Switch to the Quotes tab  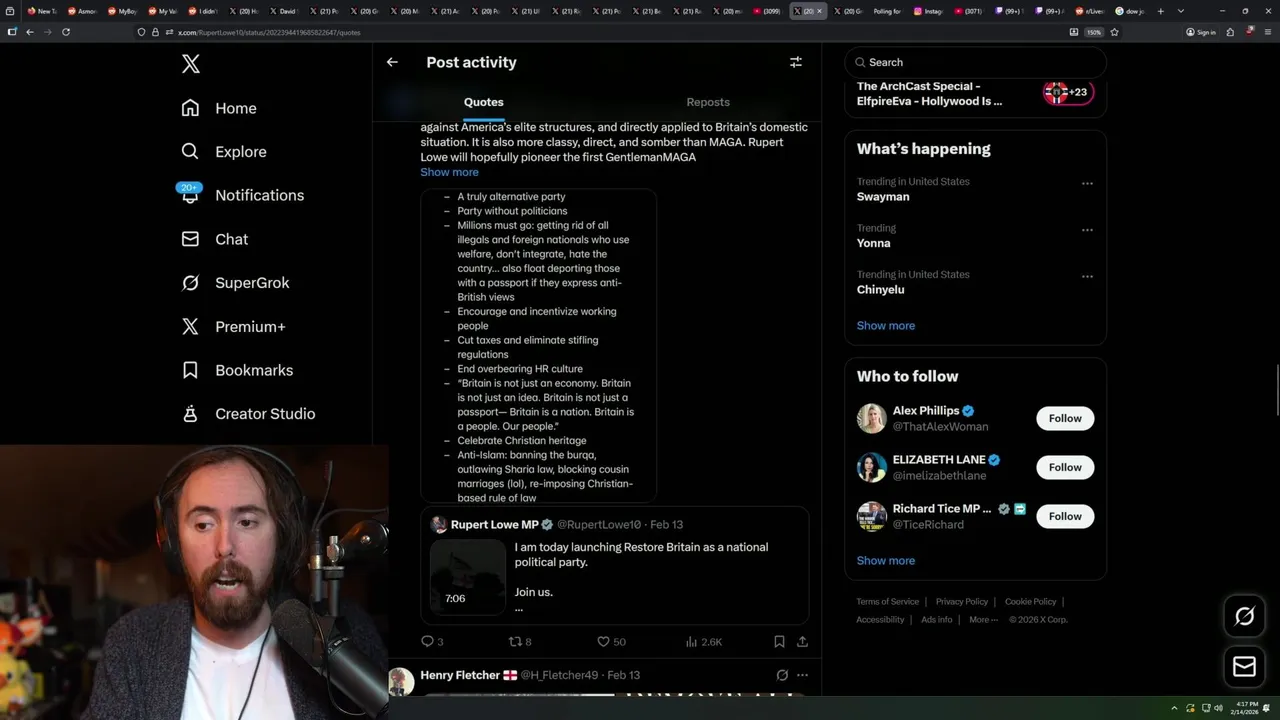click(484, 102)
